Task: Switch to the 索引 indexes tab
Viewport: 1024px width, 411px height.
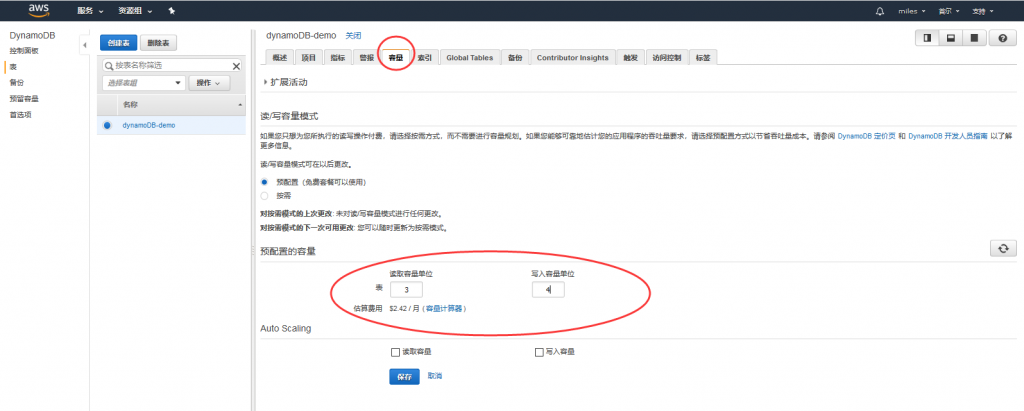Action: coord(424,58)
